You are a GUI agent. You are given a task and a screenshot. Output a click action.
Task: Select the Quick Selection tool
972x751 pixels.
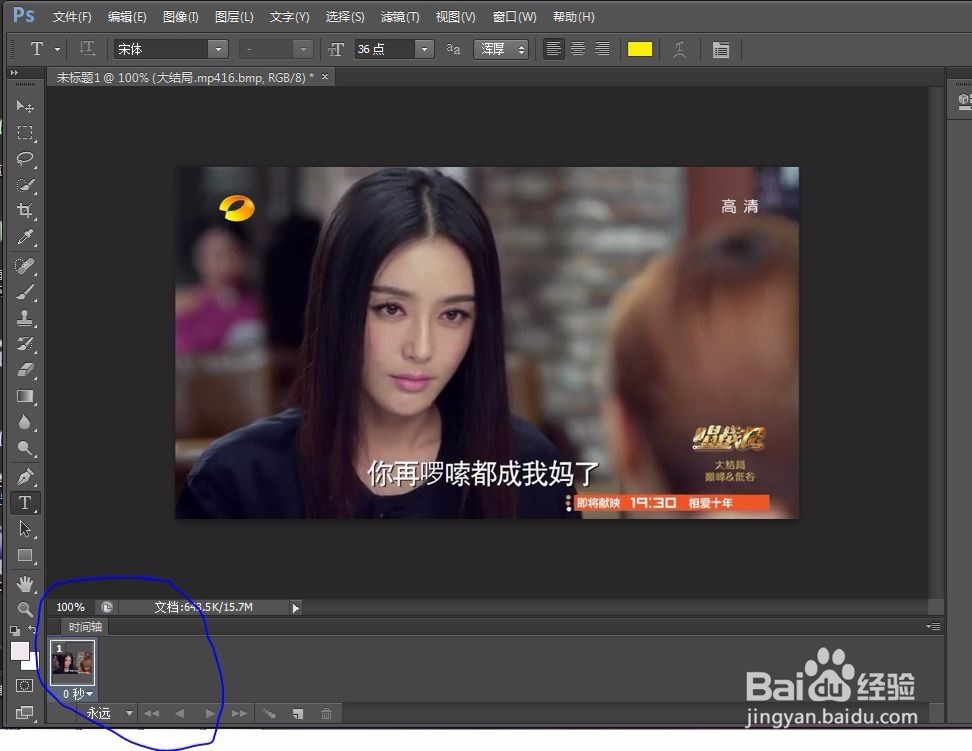(25, 185)
